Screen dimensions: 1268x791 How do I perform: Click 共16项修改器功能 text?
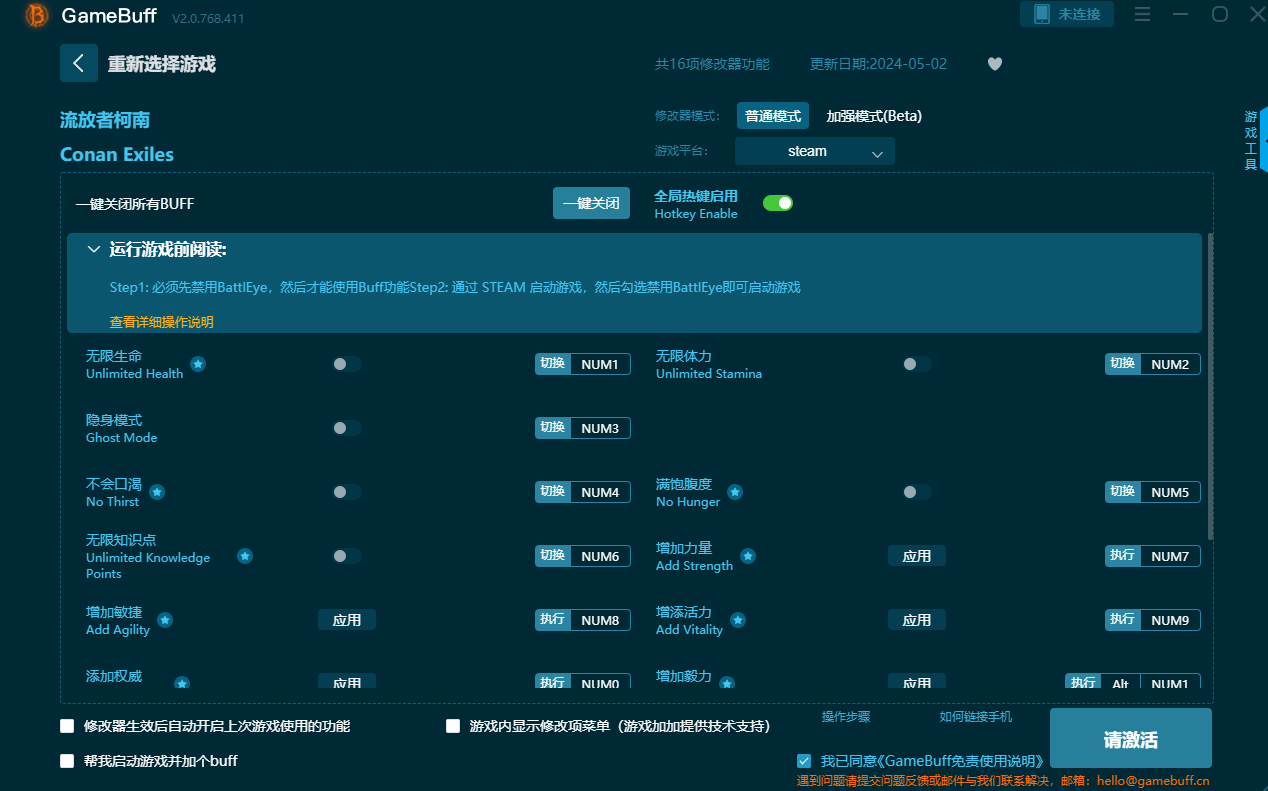tap(712, 64)
